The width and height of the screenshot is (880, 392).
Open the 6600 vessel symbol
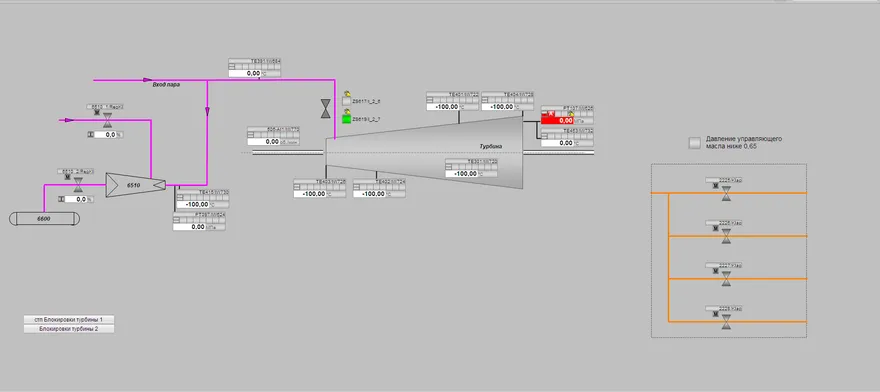tap(44, 218)
